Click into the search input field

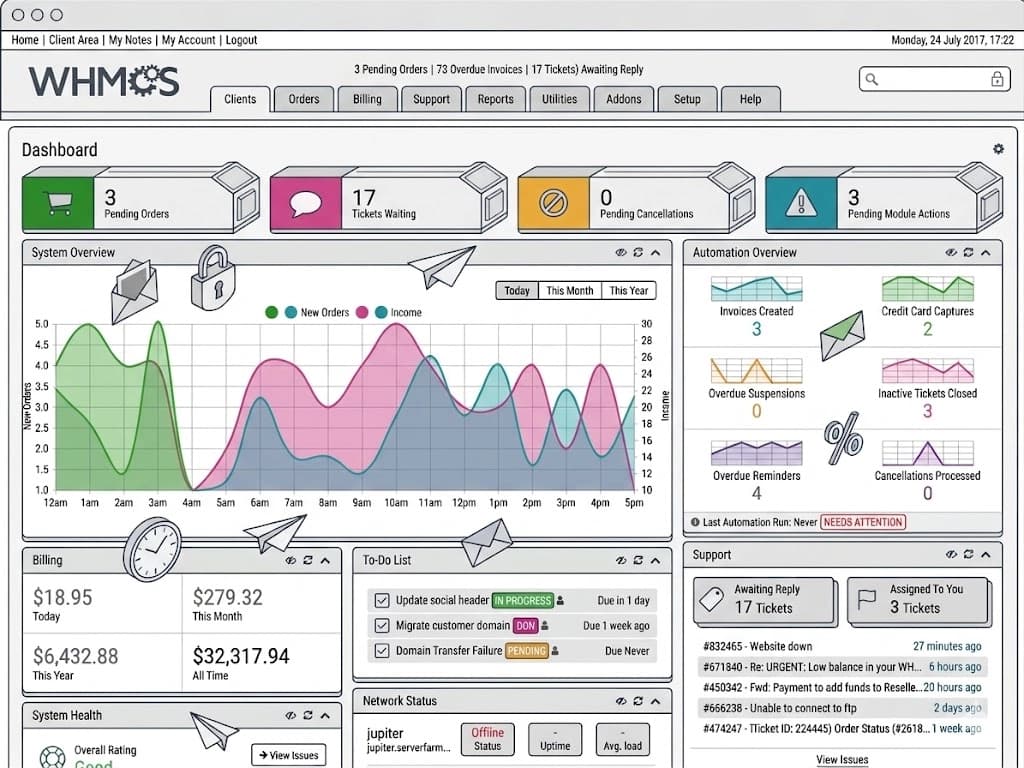pyautogui.click(x=934, y=80)
